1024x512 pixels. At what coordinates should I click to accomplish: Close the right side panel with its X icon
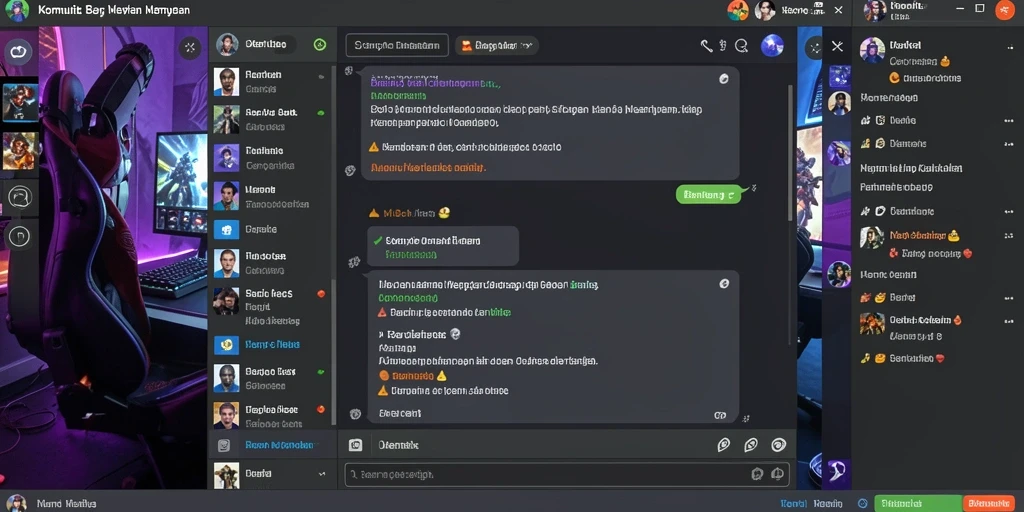click(x=837, y=46)
